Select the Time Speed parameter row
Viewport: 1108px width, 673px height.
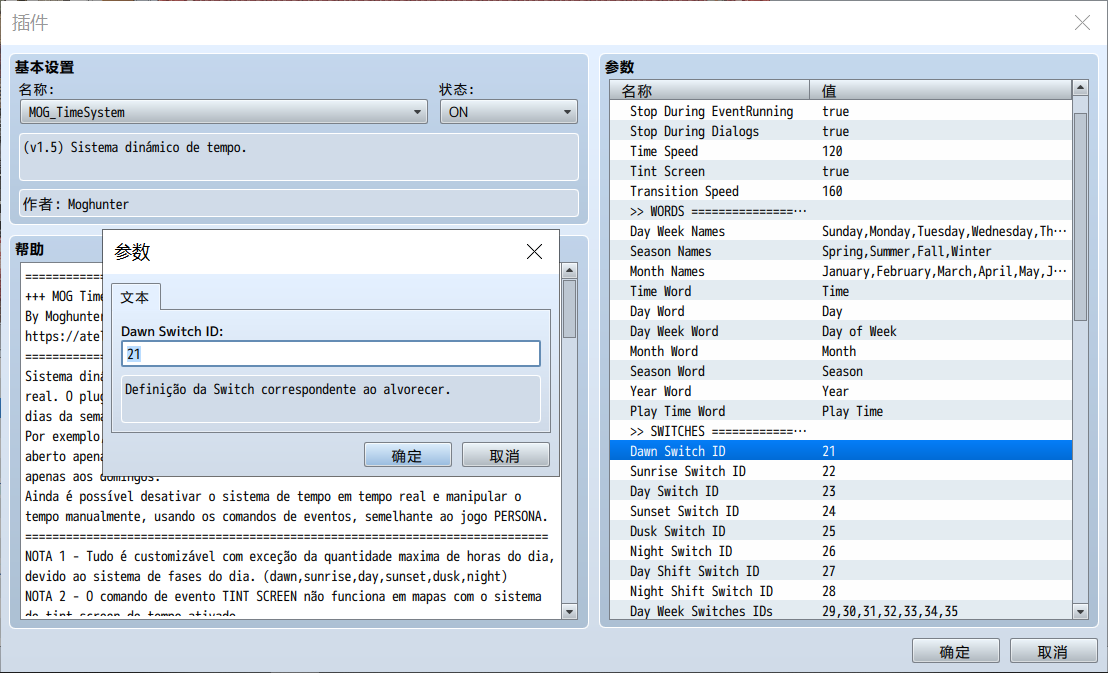pos(841,151)
